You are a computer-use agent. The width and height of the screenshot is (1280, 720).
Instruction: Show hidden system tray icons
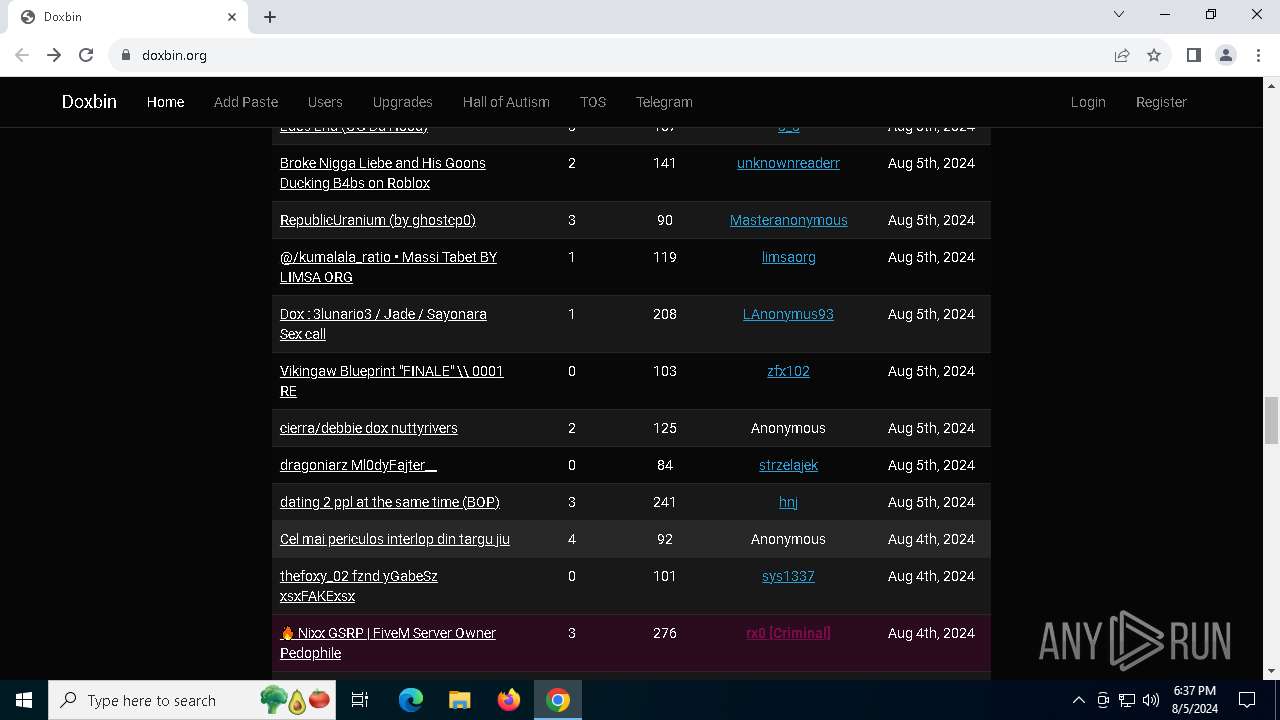[1078, 700]
